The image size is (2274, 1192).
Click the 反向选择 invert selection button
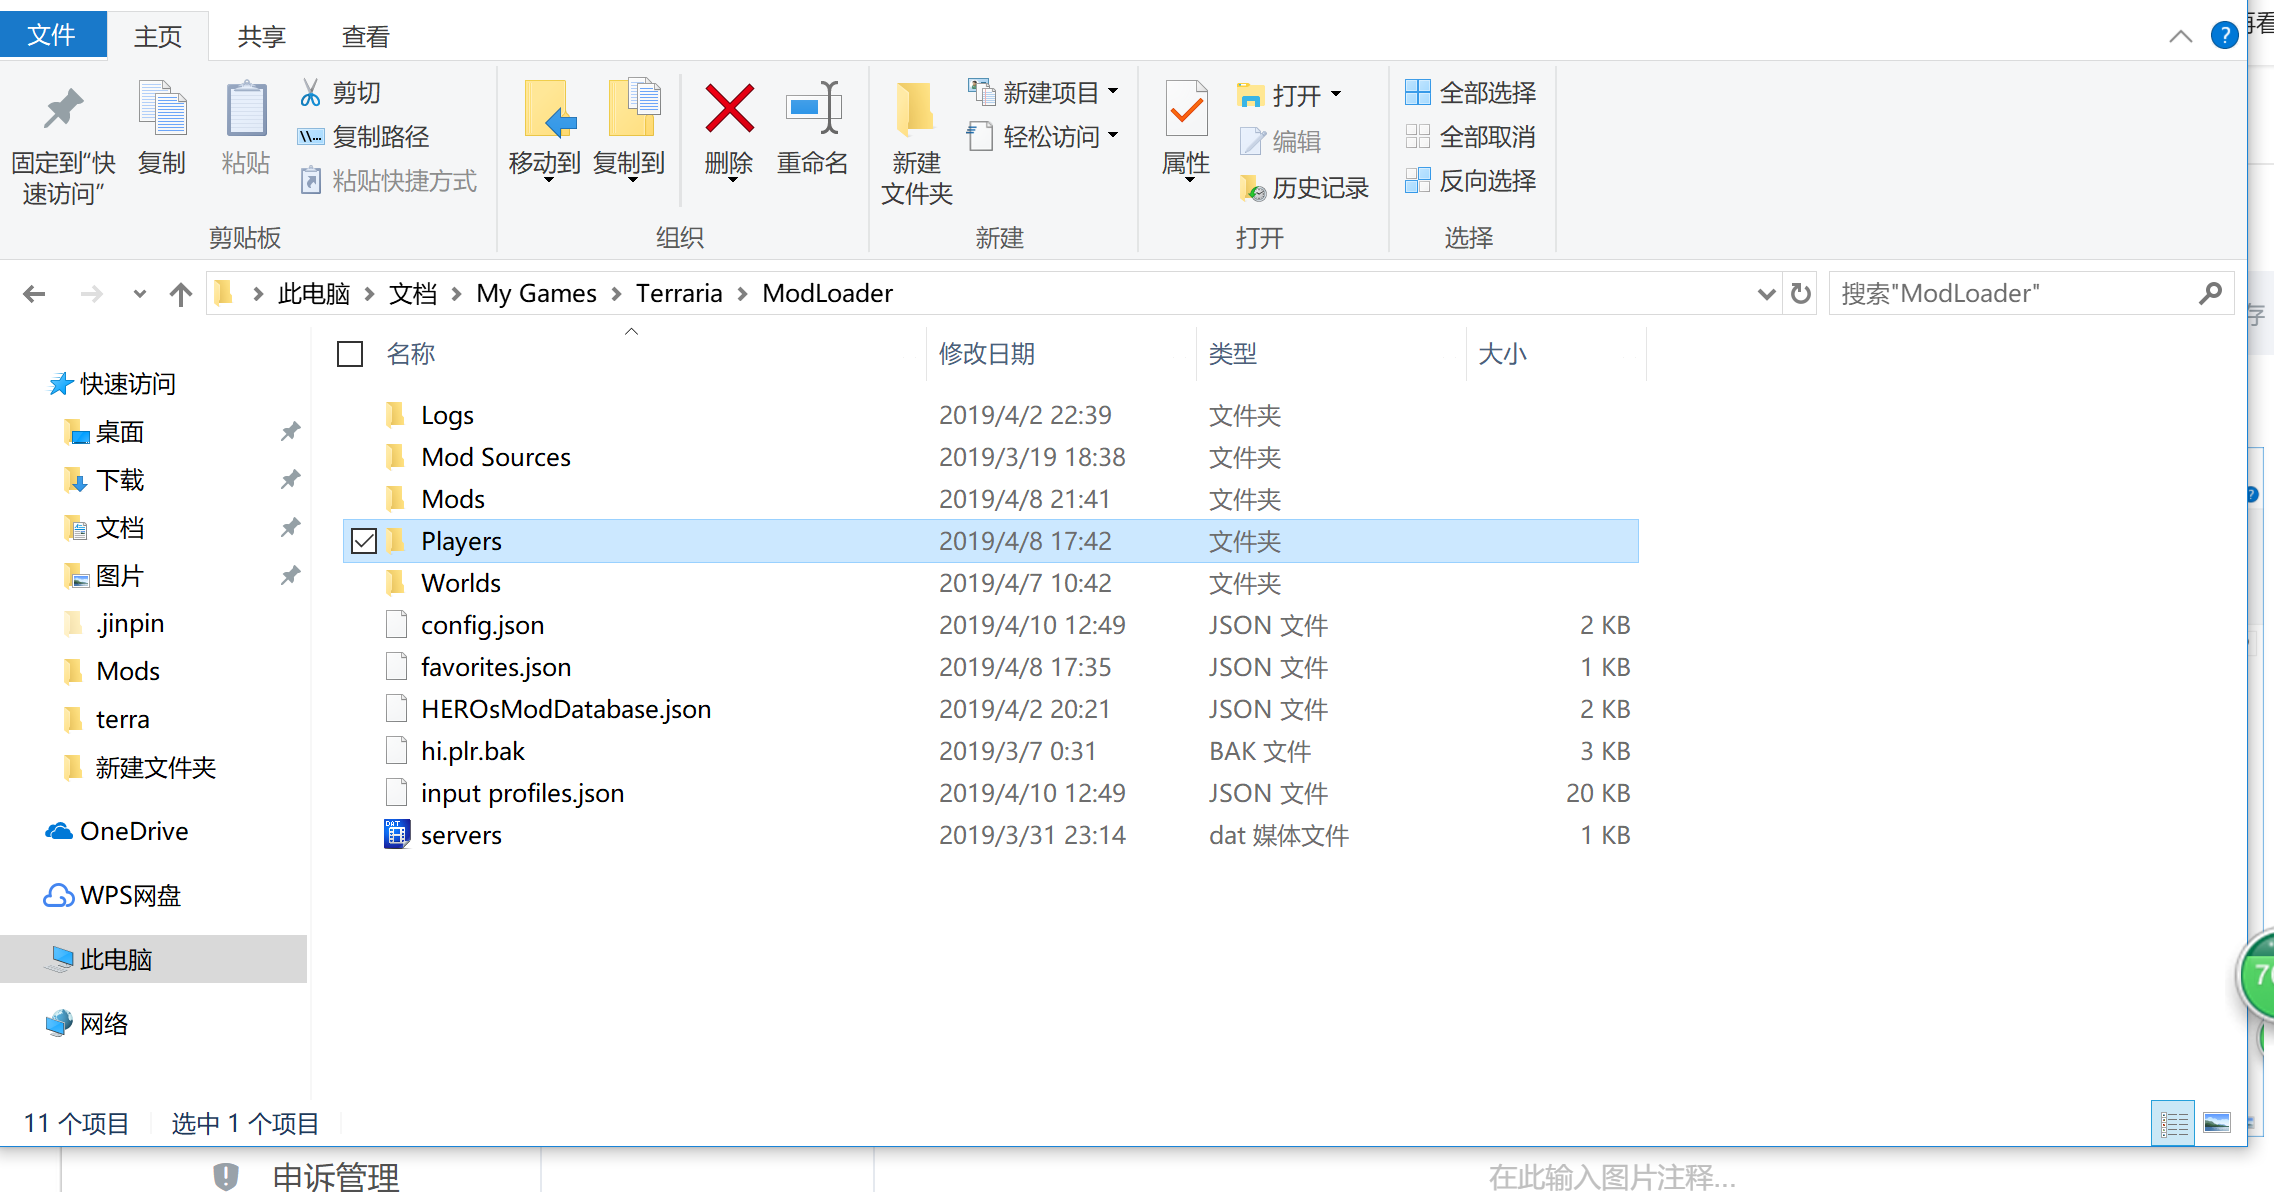1471,181
